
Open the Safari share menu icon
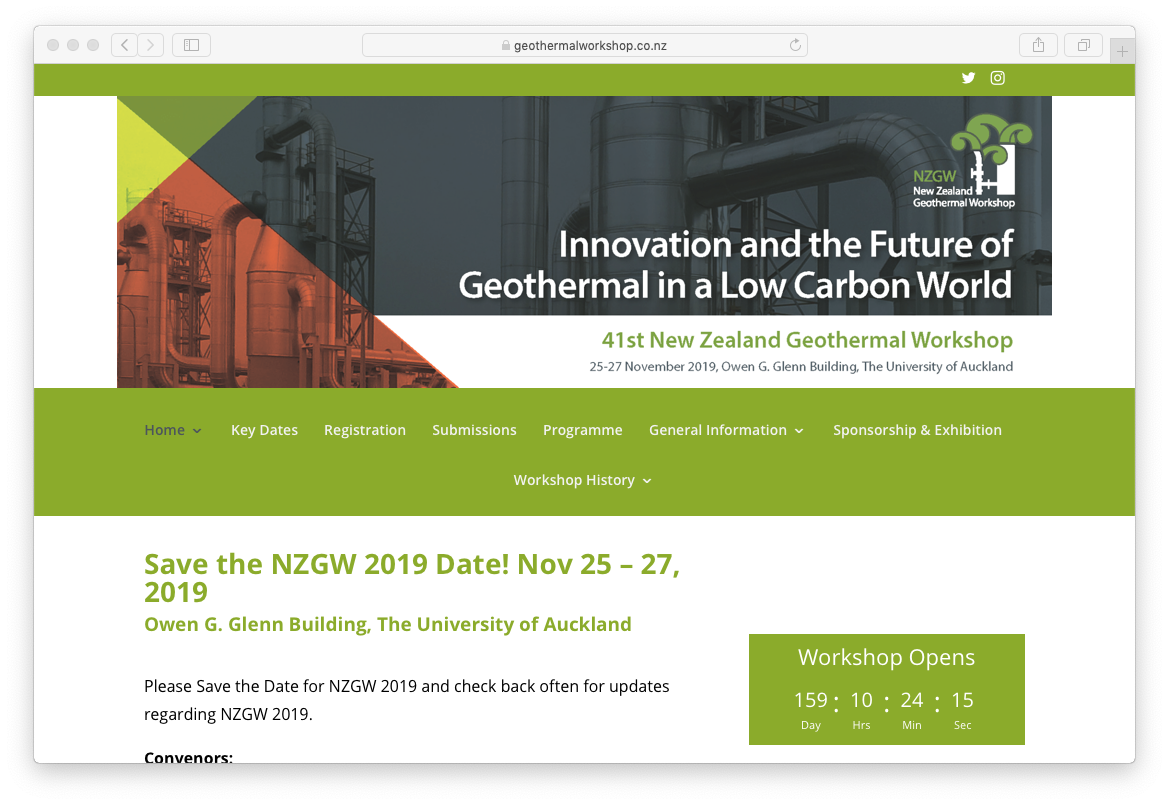[x=1038, y=45]
